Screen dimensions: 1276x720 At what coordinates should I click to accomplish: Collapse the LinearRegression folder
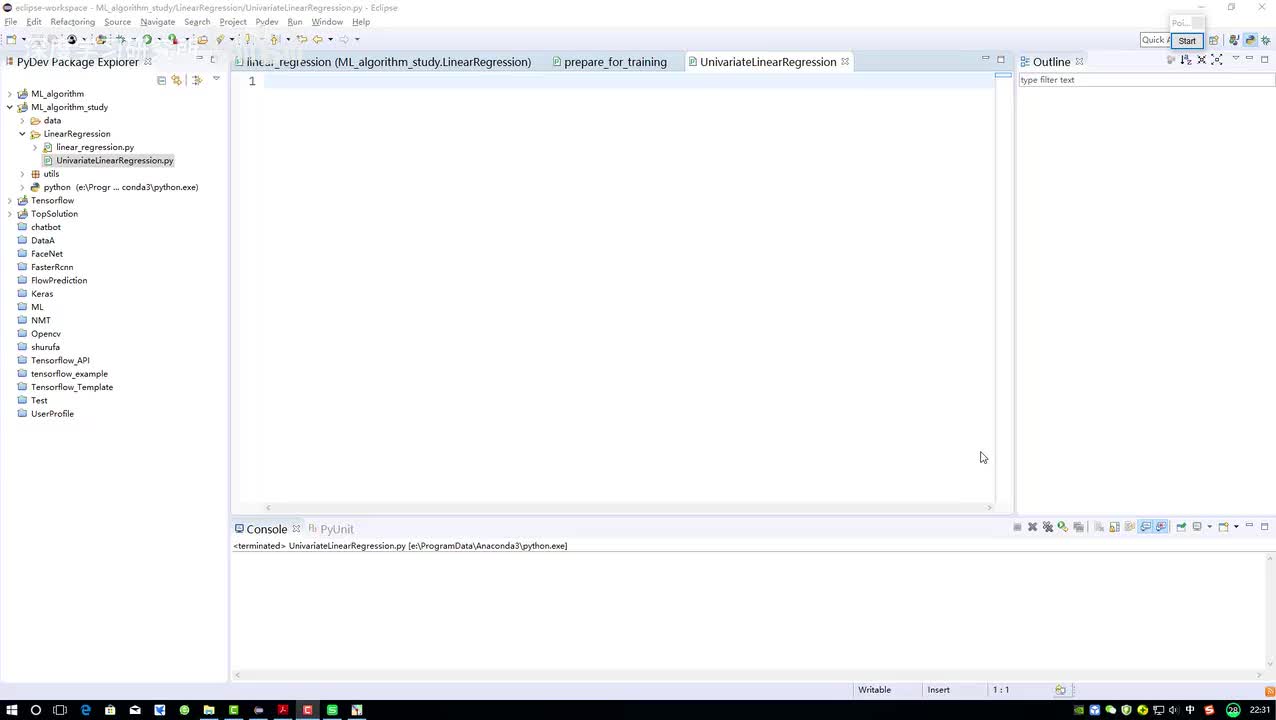22,134
